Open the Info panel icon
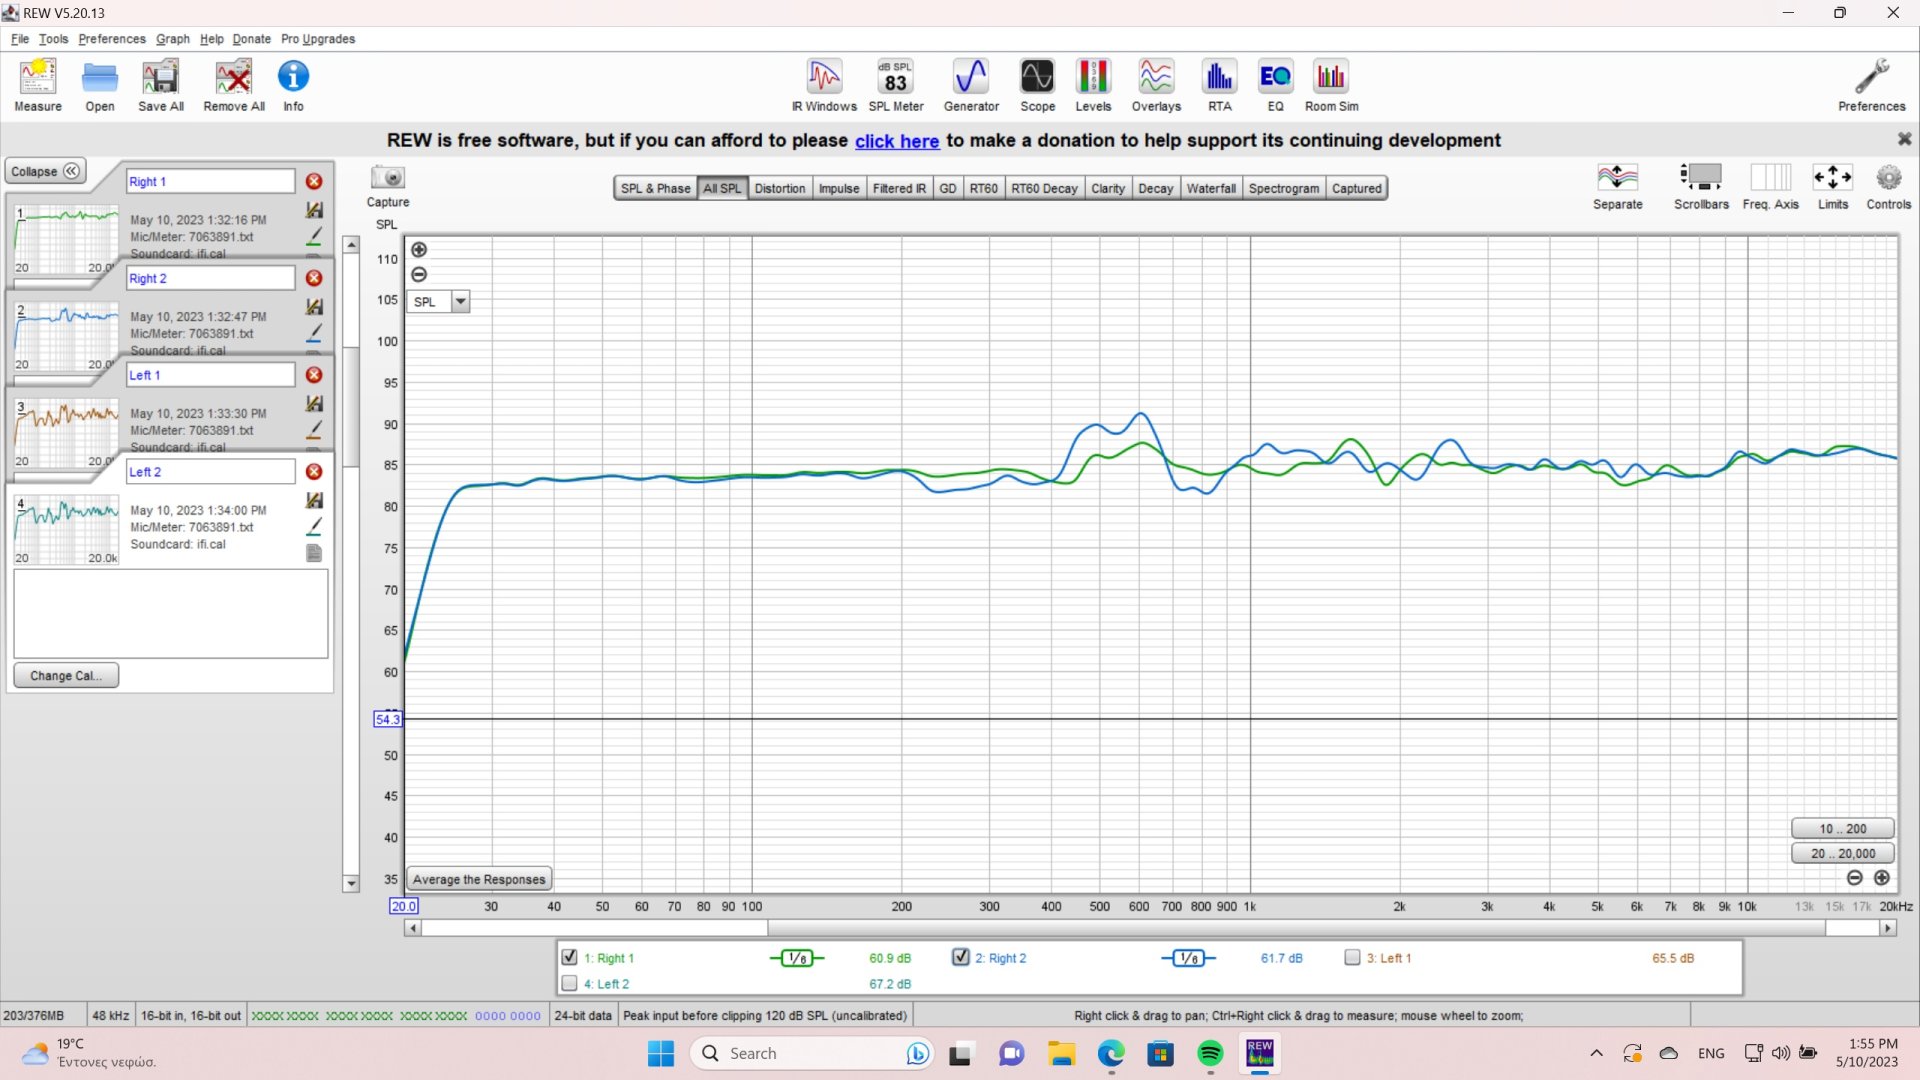 [x=293, y=85]
